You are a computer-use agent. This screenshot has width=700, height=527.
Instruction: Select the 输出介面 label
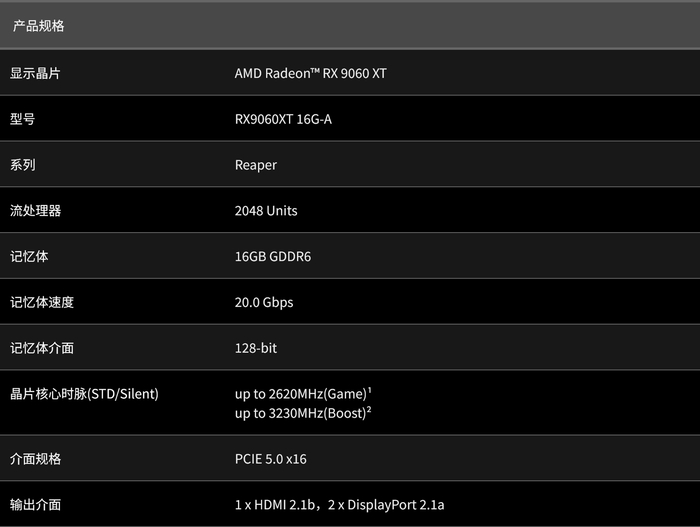pos(35,505)
